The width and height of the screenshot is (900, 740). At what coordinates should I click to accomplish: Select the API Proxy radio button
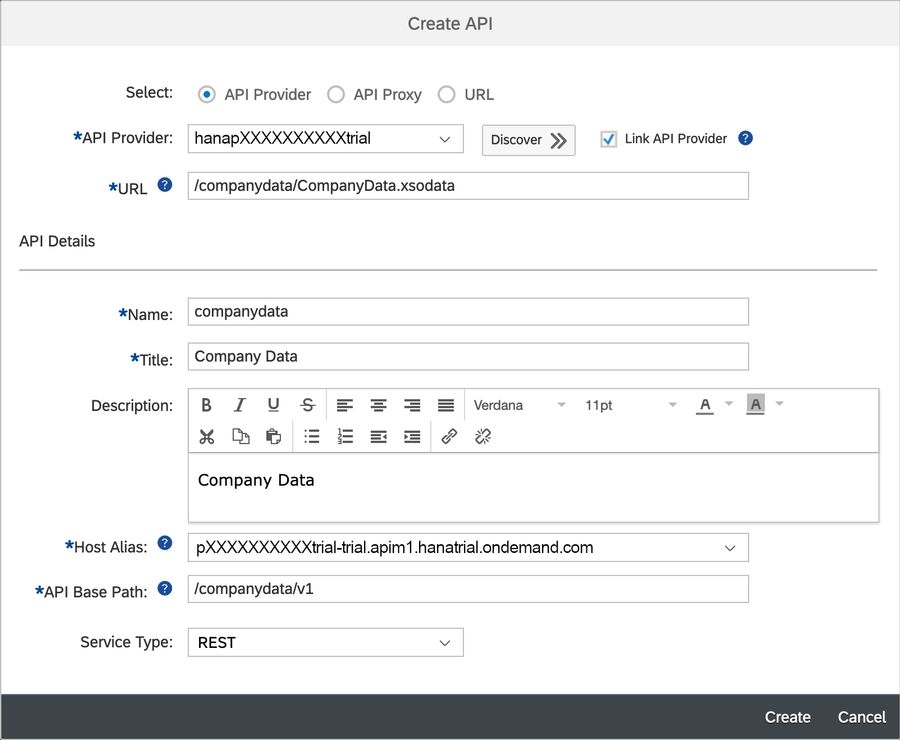coord(336,95)
